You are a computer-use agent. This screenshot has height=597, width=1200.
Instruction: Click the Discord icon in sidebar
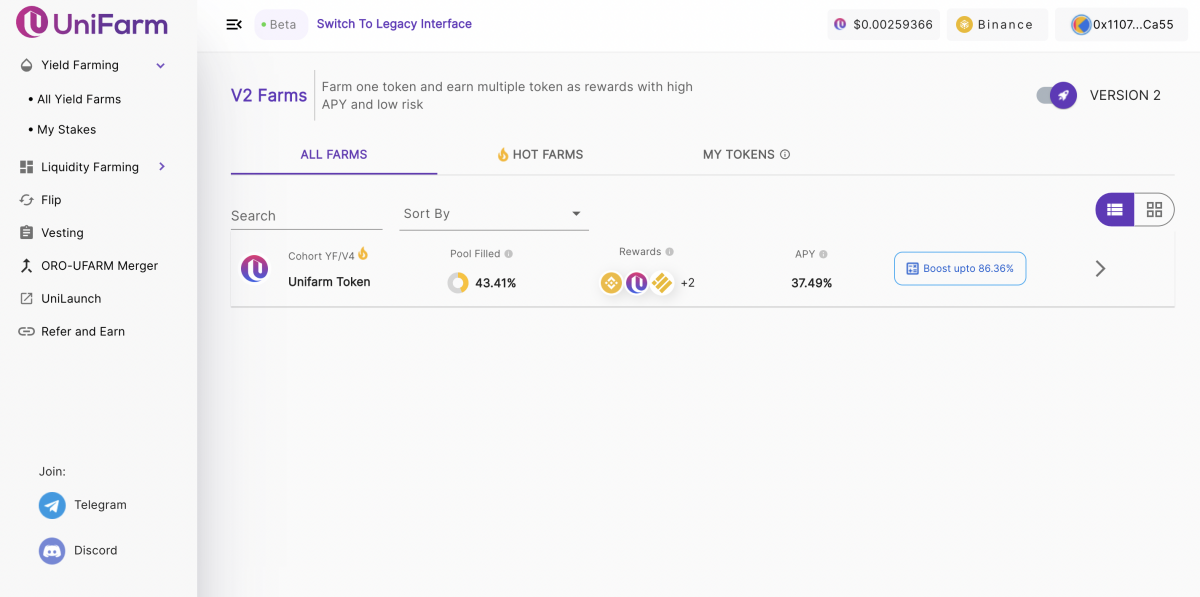click(52, 551)
